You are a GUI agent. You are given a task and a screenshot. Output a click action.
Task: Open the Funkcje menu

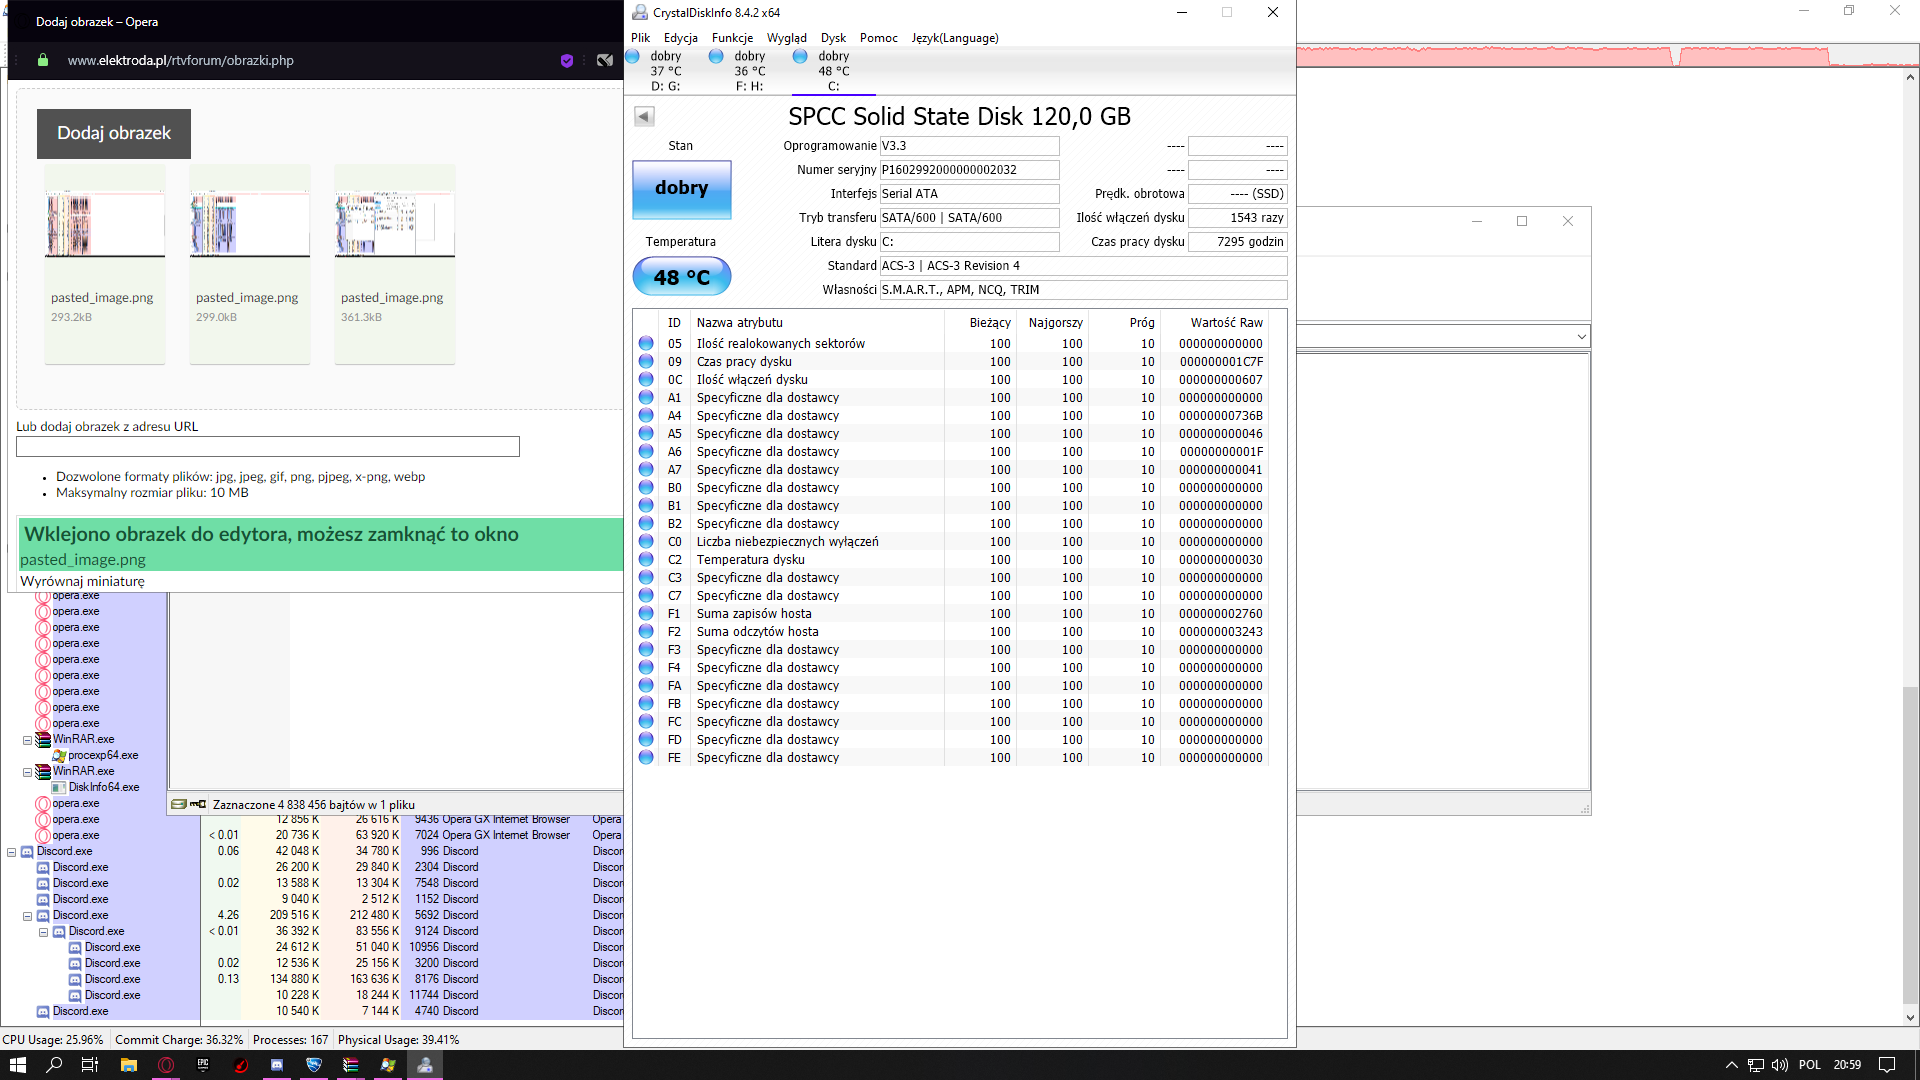point(732,38)
